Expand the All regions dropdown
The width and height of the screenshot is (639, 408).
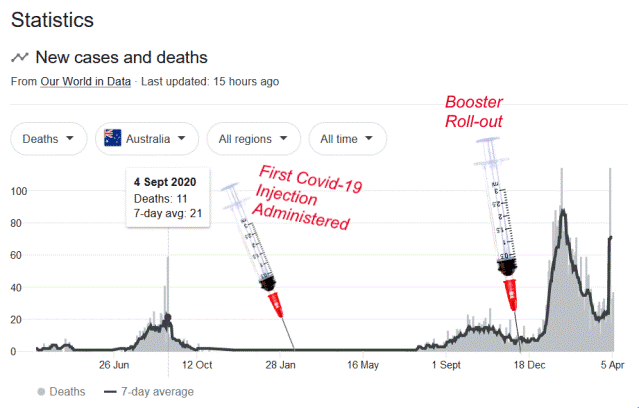pyautogui.click(x=253, y=138)
